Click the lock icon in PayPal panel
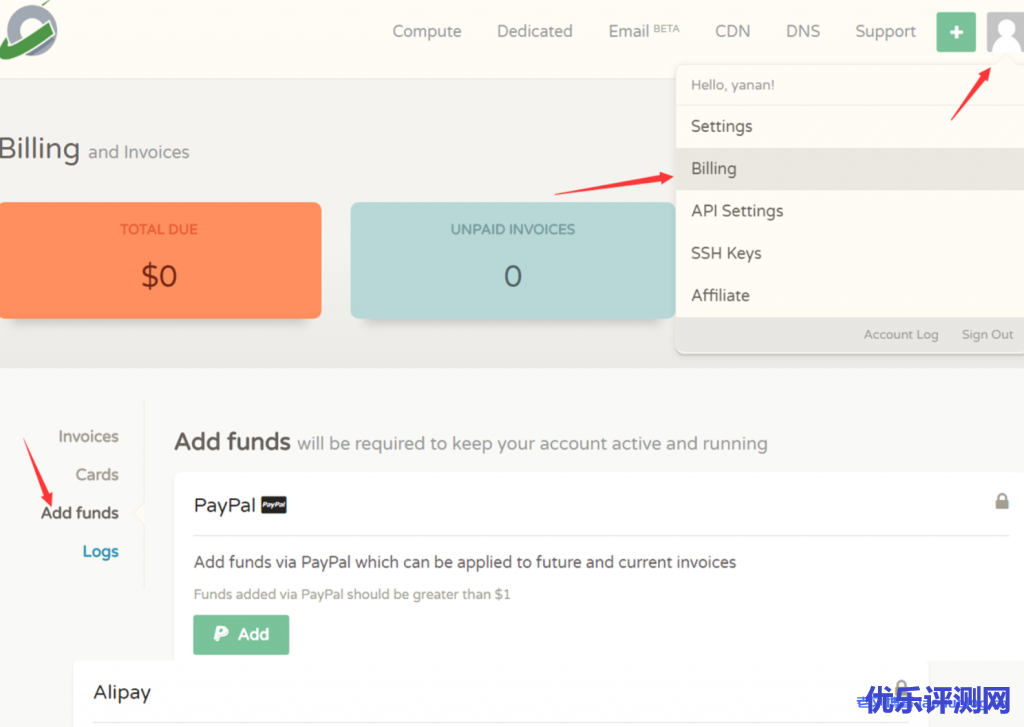Image resolution: width=1024 pixels, height=727 pixels. 1001,501
